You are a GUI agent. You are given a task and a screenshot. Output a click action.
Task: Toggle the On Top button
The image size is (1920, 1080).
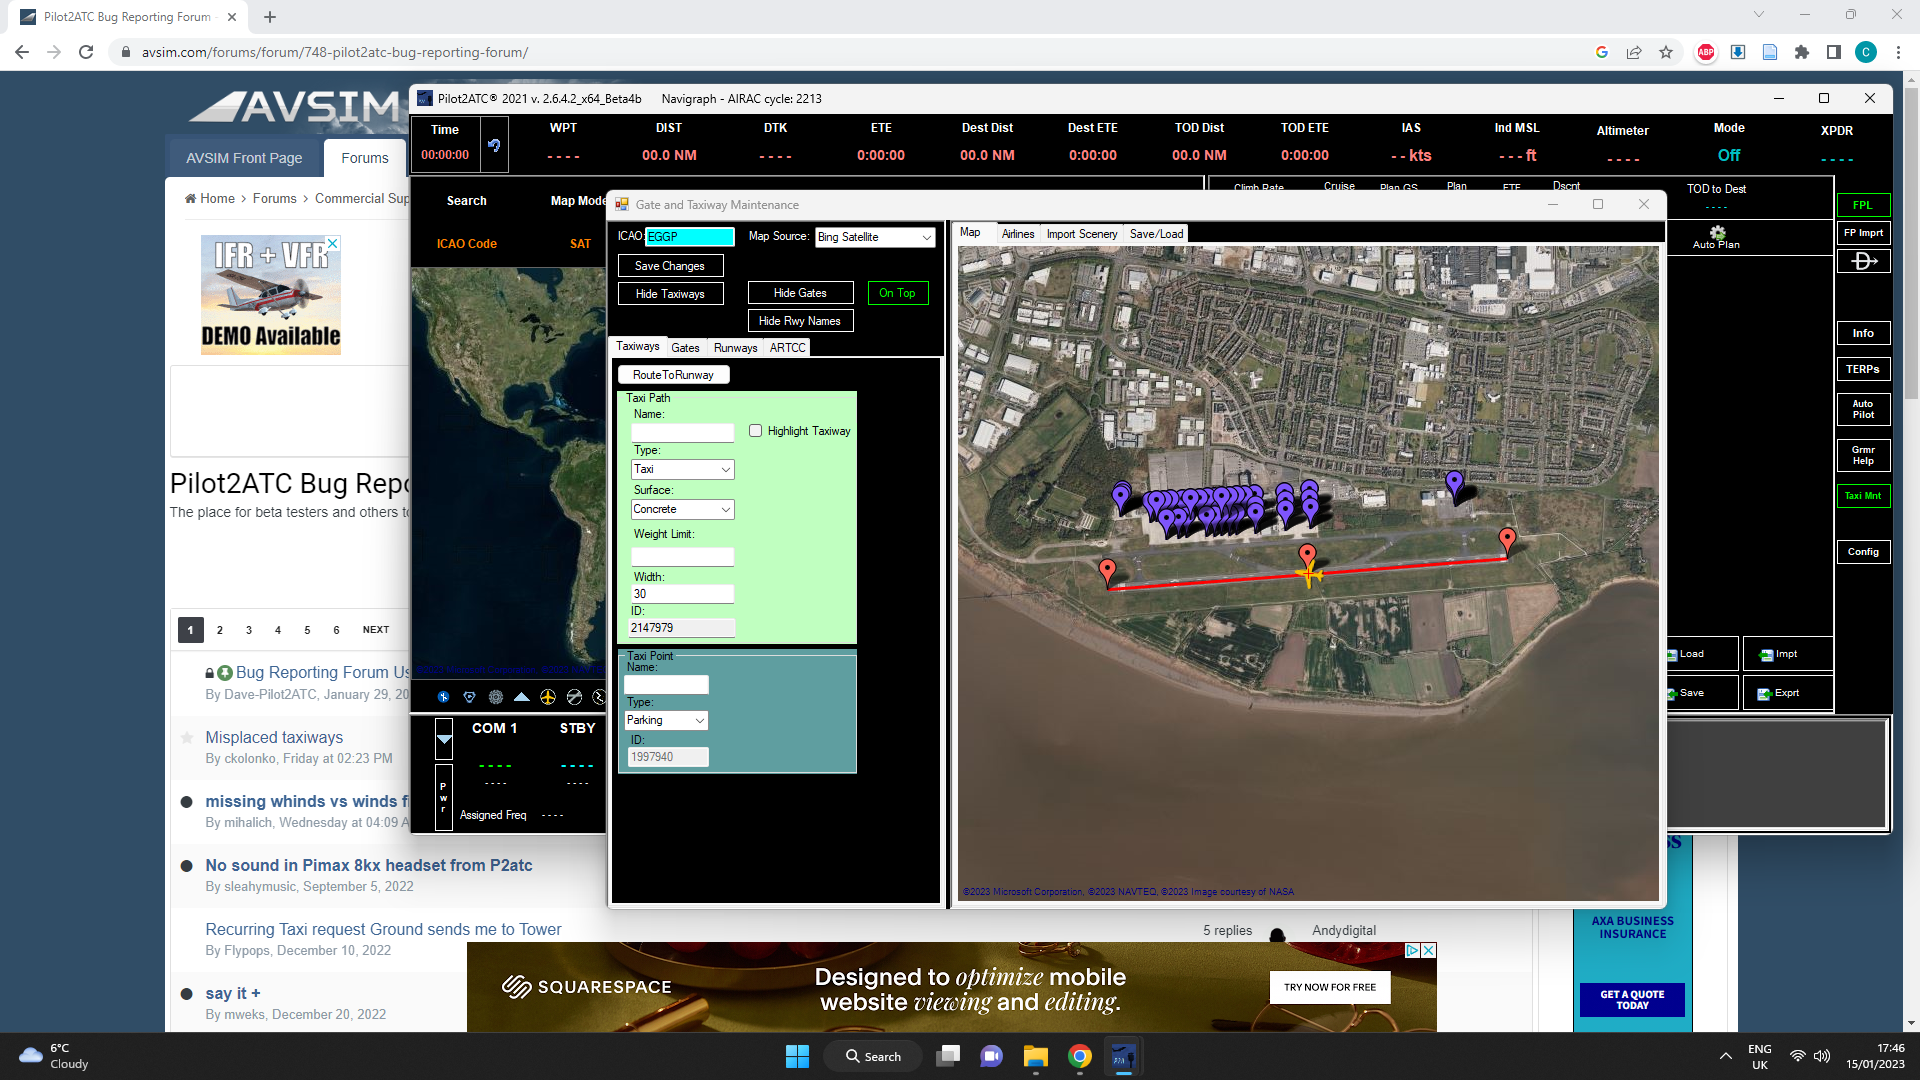(x=898, y=293)
